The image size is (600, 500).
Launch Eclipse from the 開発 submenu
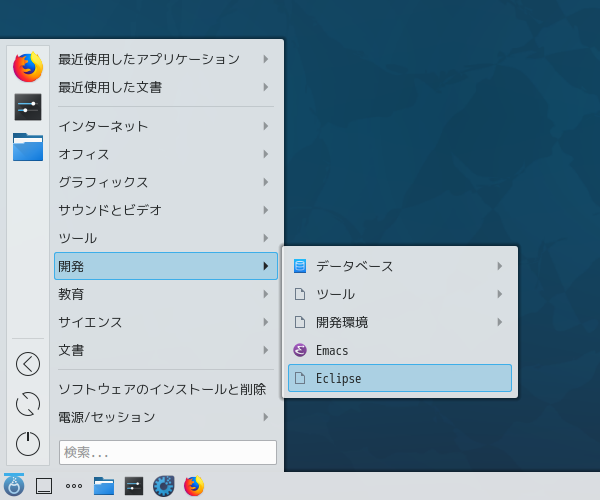(x=399, y=378)
